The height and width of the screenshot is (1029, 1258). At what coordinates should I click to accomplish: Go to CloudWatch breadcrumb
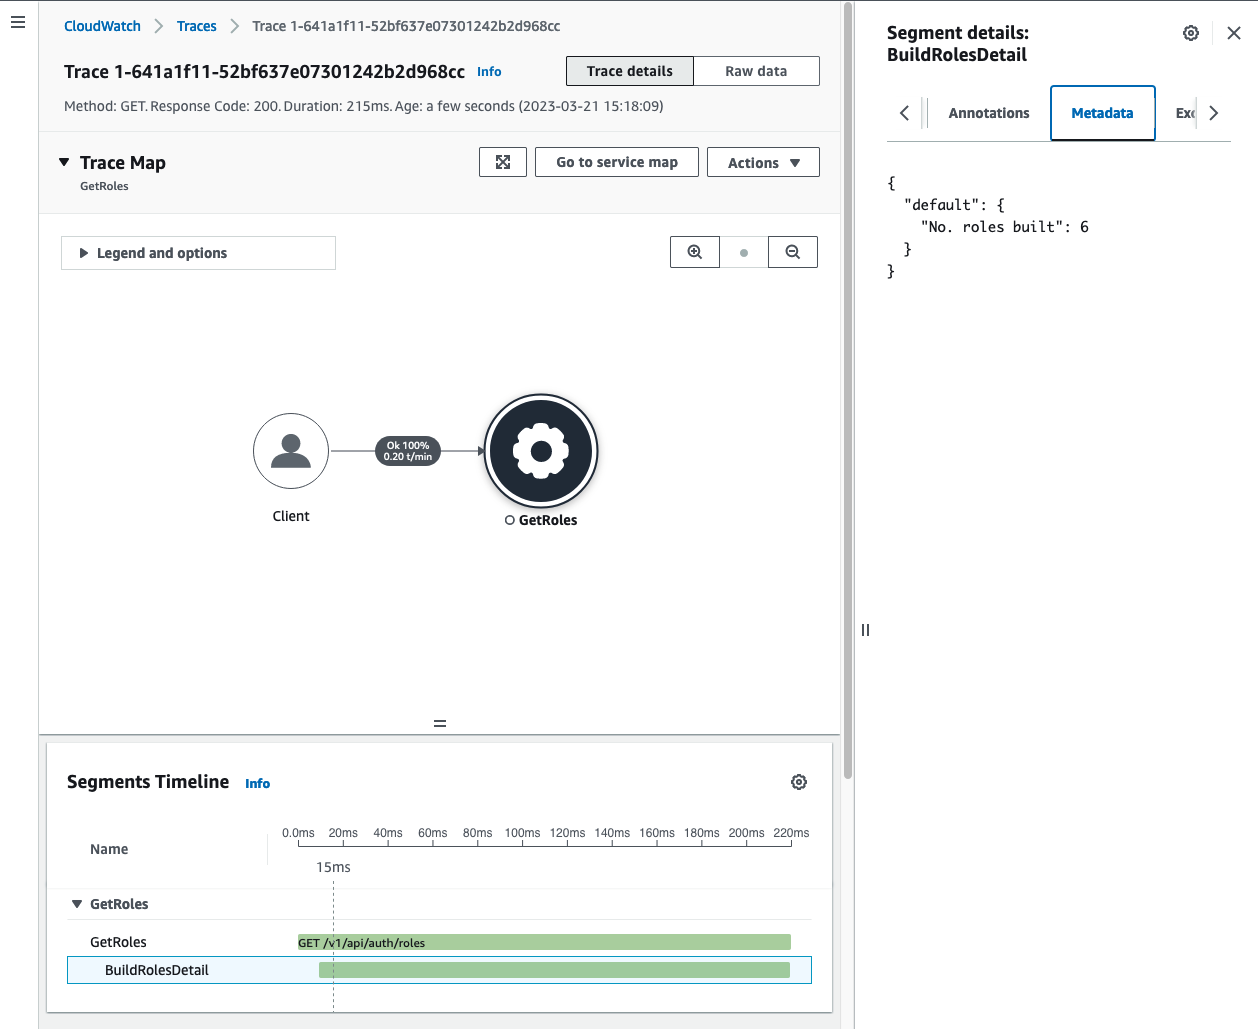point(102,26)
